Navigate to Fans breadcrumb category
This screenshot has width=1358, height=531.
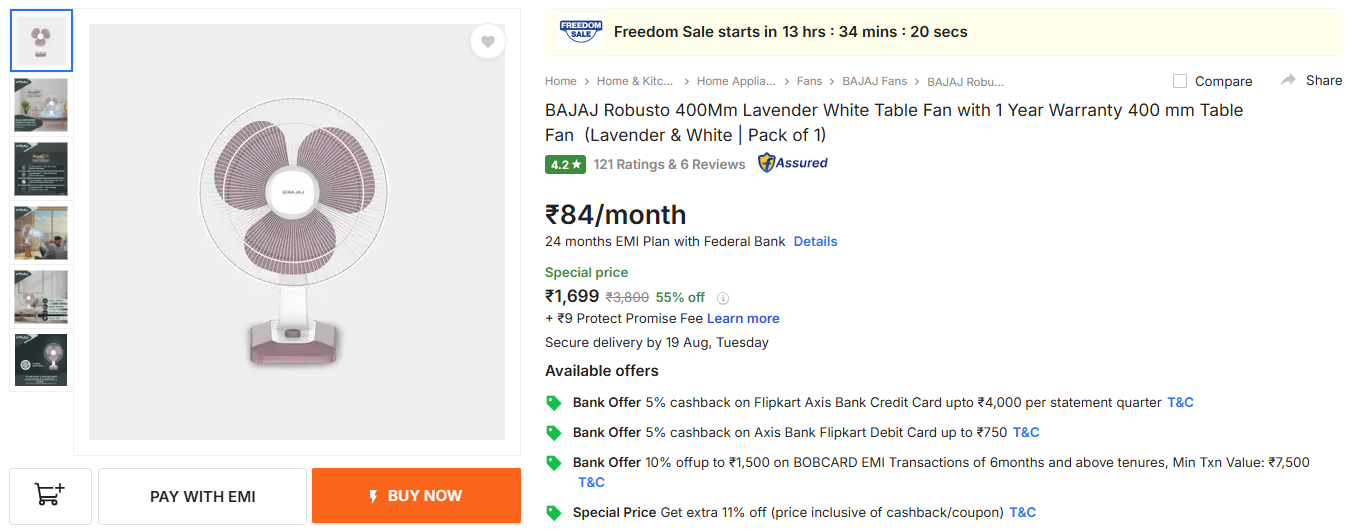click(809, 81)
